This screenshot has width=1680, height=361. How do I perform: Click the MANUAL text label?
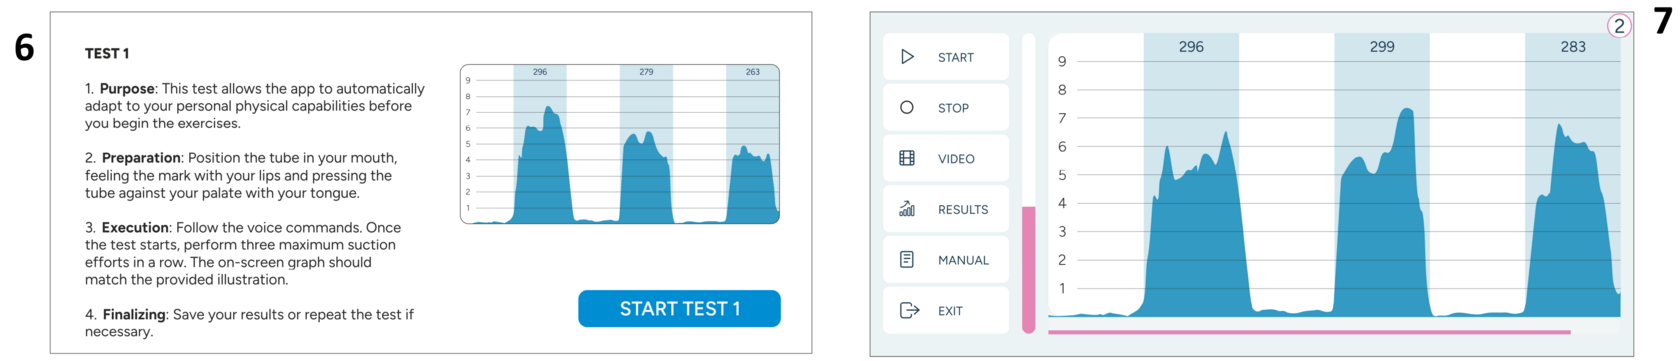pos(963,260)
